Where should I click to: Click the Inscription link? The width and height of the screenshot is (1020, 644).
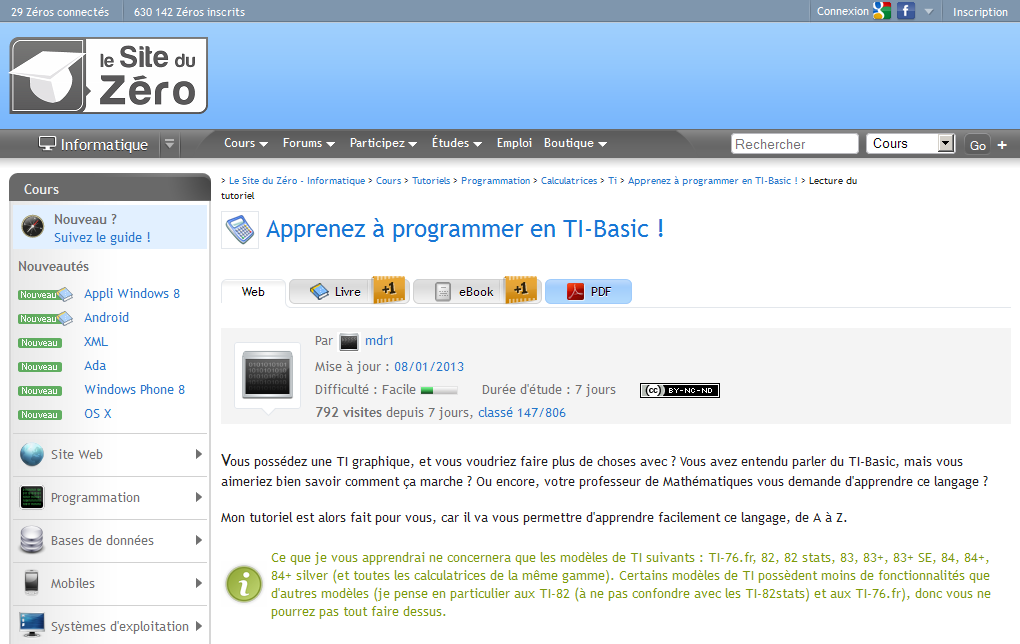click(x=980, y=12)
